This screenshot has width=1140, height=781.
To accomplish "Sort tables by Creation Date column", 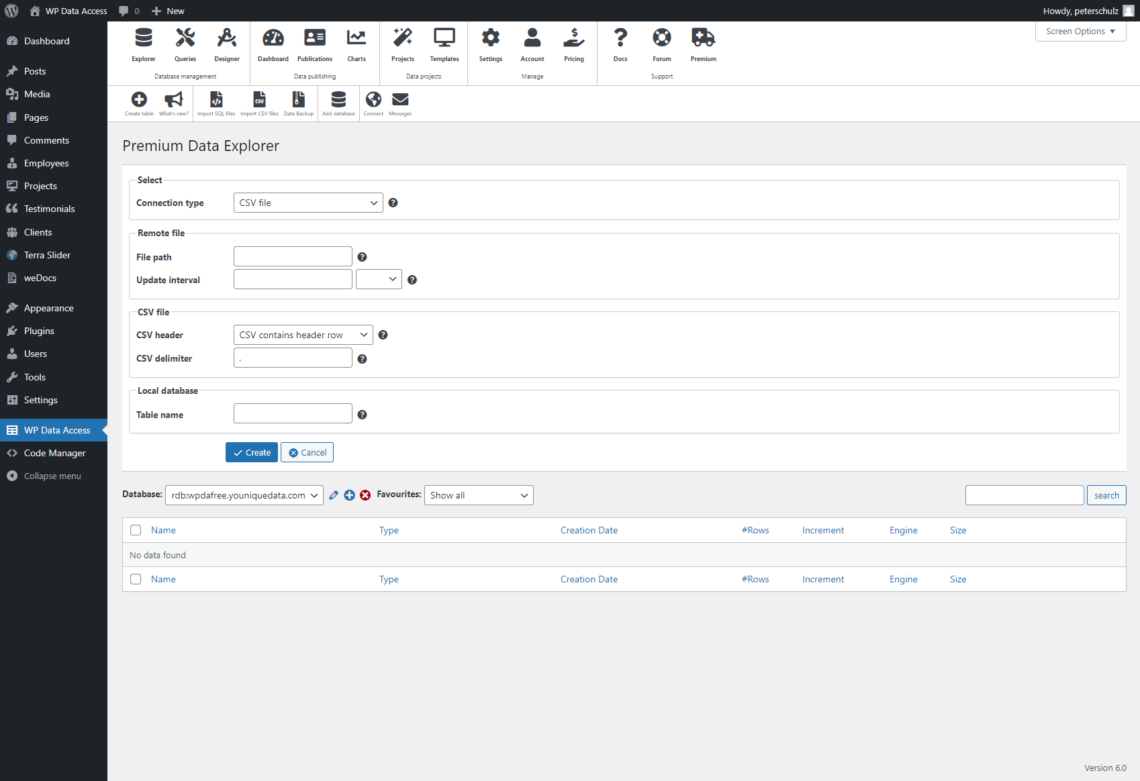I will tap(588, 530).
